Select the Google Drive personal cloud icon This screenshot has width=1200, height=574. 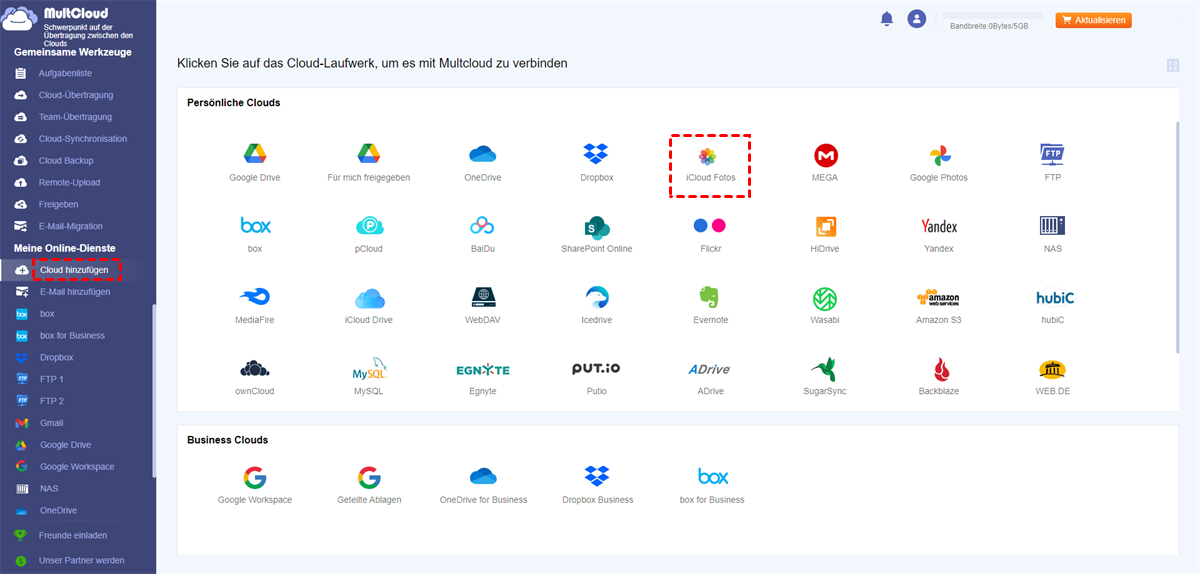(254, 154)
